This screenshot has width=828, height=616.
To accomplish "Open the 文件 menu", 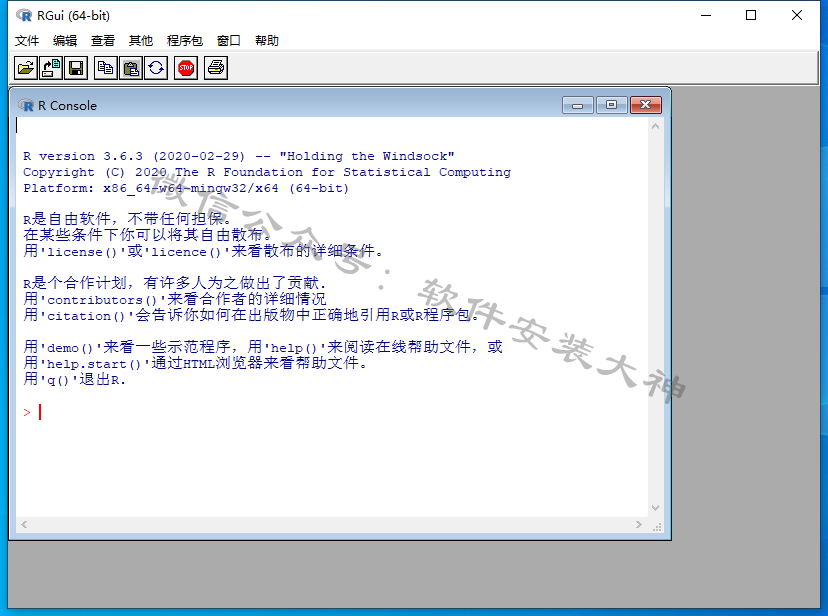I will click(27, 41).
